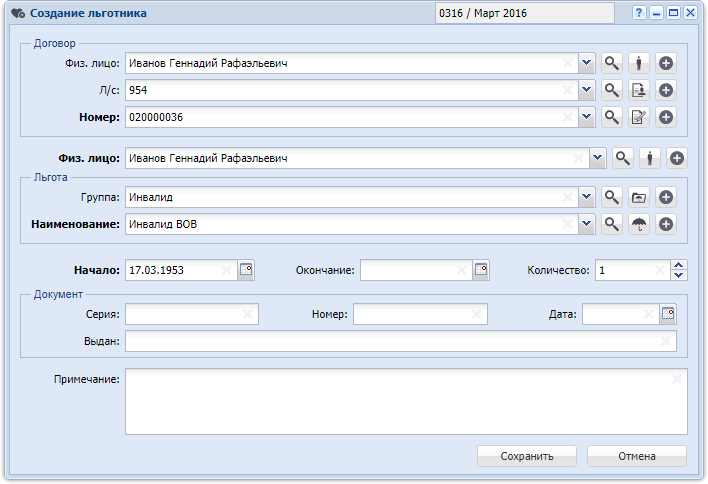Click the Сохранить button
Screen dimensions: 708x484
[527, 456]
